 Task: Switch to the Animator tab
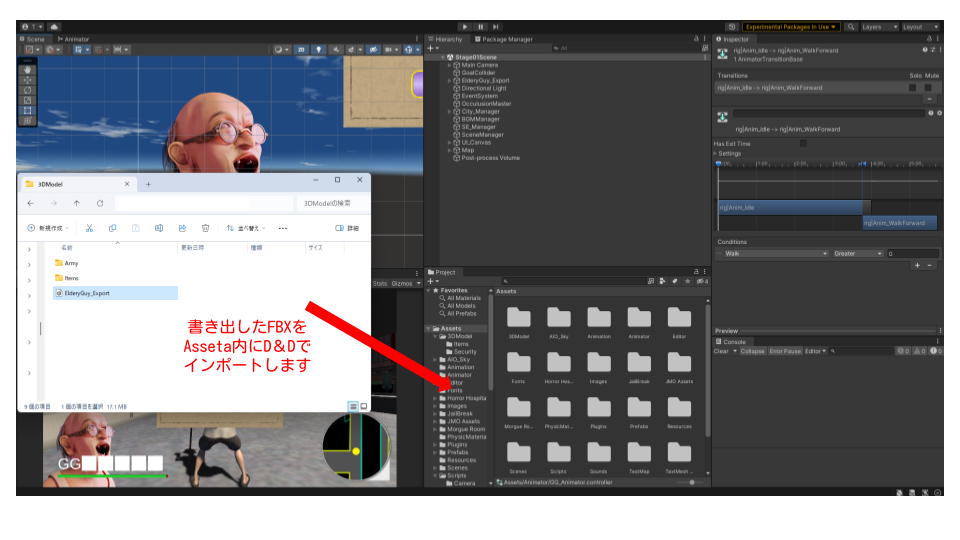76,39
